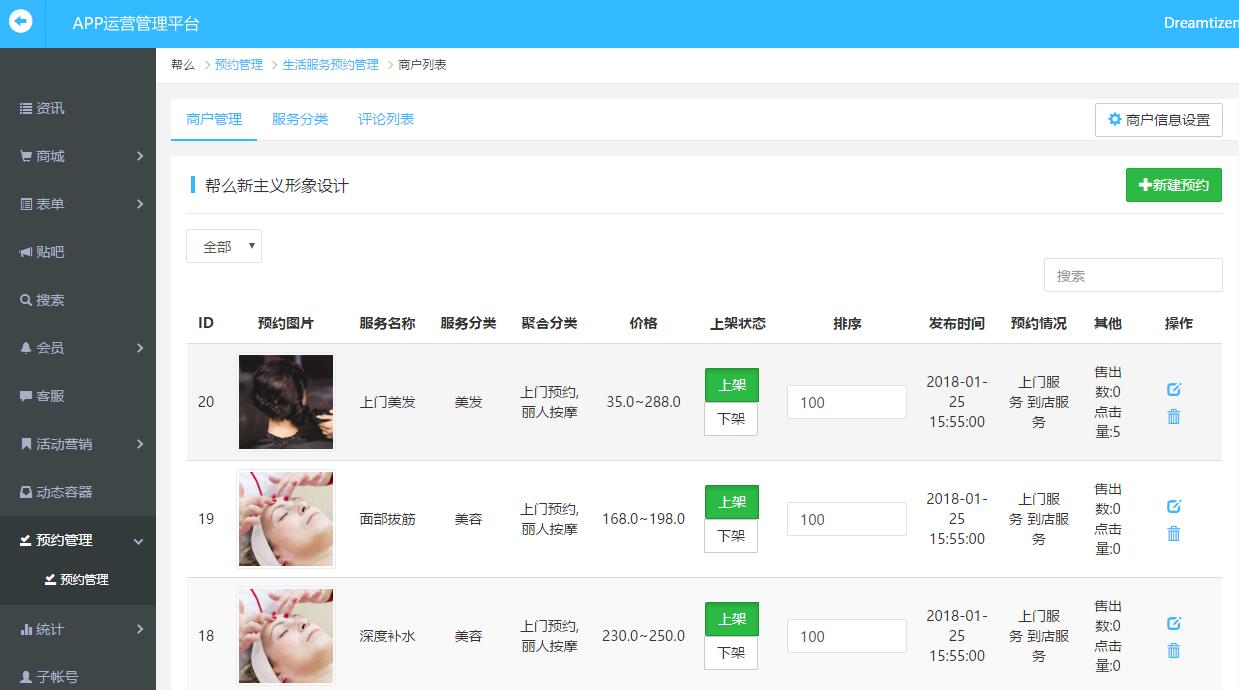The width and height of the screenshot is (1239, 690).
Task: Click the 搜索 input field
Action: pyautogui.click(x=1132, y=275)
